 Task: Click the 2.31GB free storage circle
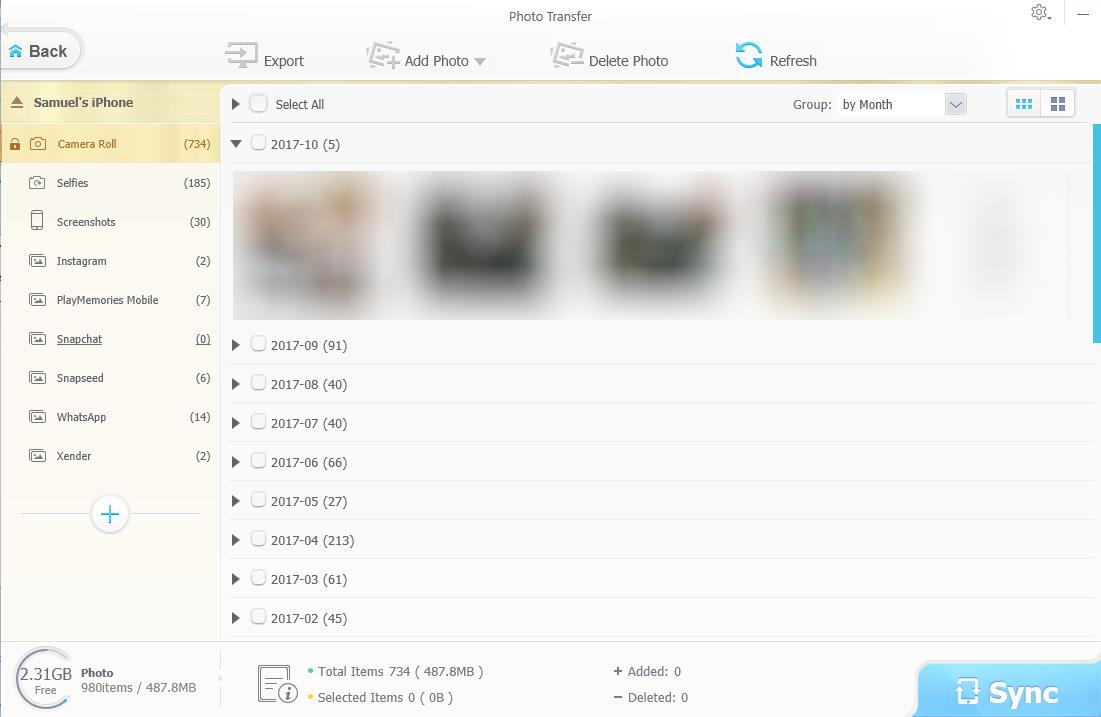(45, 678)
